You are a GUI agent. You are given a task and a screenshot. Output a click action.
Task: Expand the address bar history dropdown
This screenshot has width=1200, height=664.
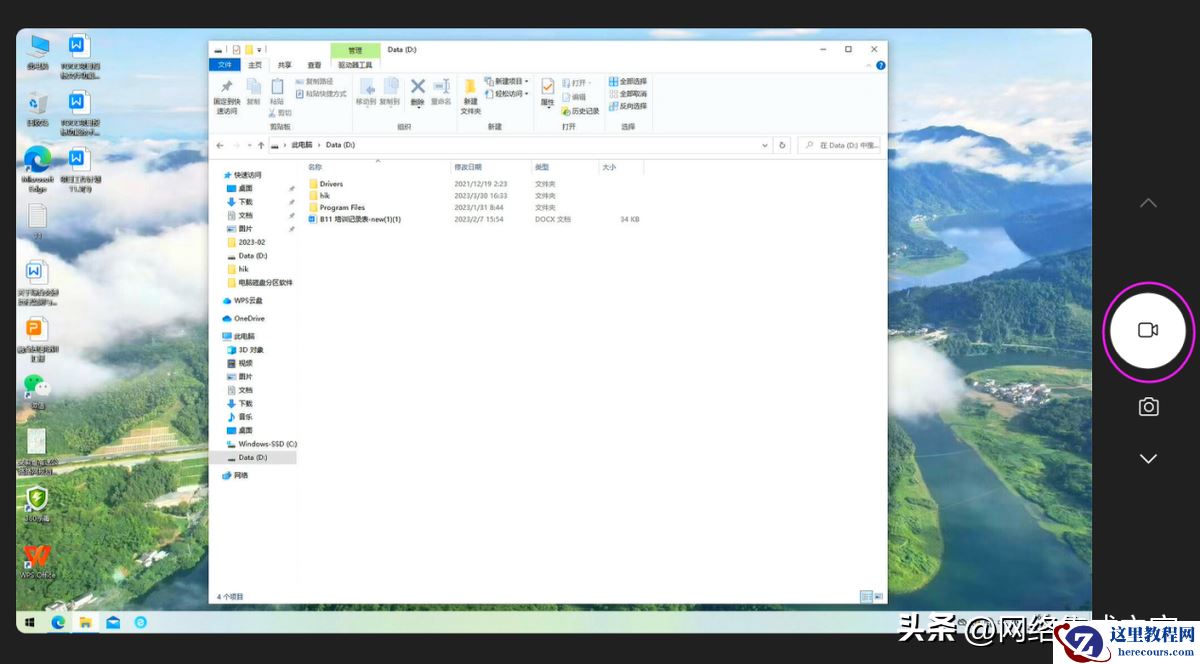(764, 145)
